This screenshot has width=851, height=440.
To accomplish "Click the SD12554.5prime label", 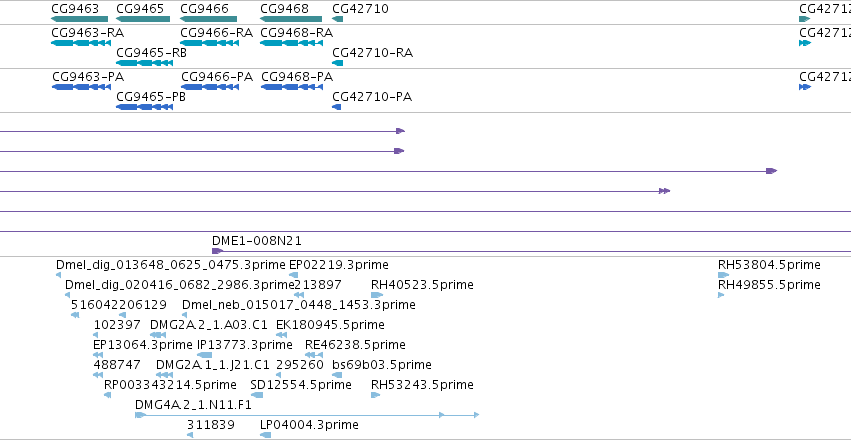I will [301, 385].
